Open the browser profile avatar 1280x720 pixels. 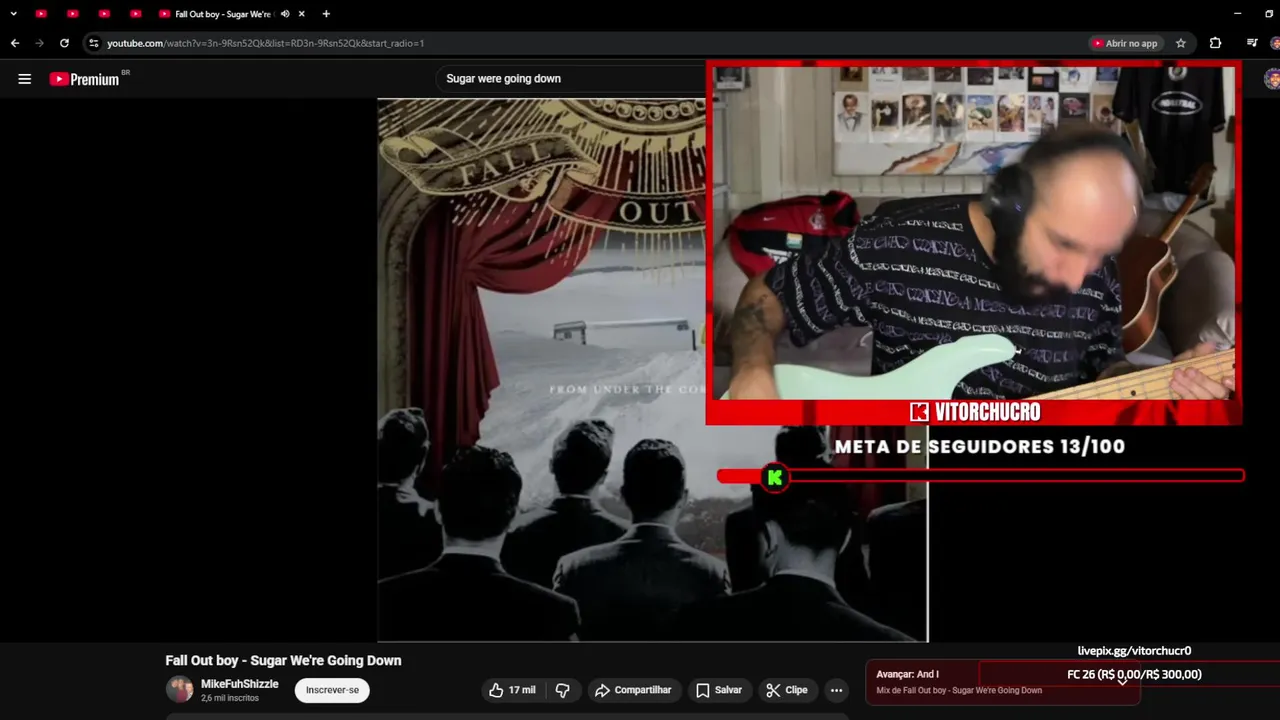(1275, 43)
